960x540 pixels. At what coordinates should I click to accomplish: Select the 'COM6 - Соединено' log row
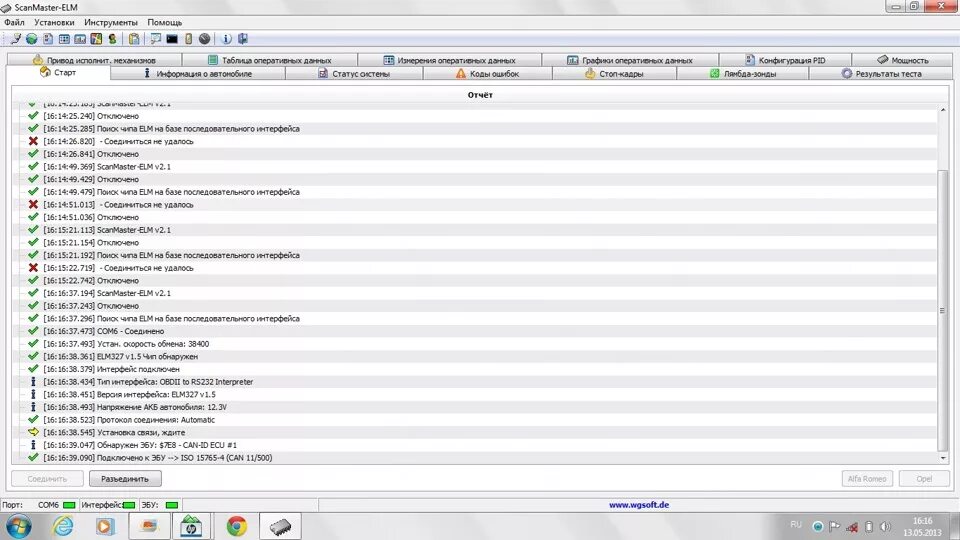tap(474, 331)
